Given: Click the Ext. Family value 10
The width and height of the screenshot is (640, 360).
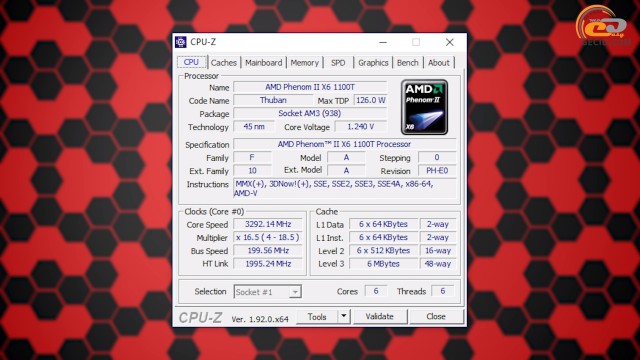Looking at the screenshot, I should [252, 171].
